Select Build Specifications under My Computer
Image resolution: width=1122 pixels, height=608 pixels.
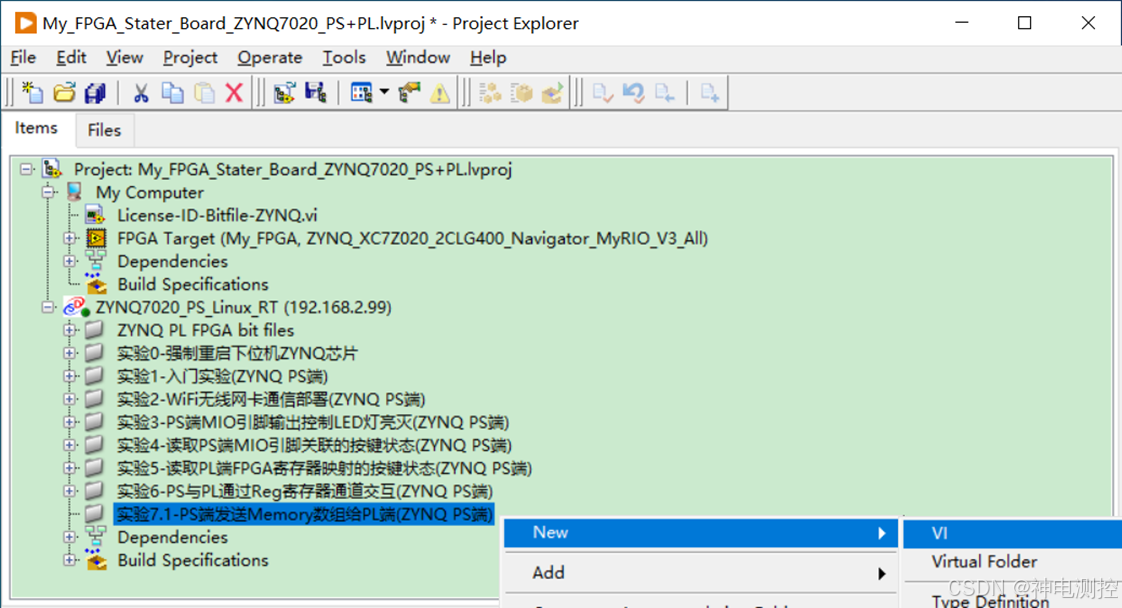point(193,284)
